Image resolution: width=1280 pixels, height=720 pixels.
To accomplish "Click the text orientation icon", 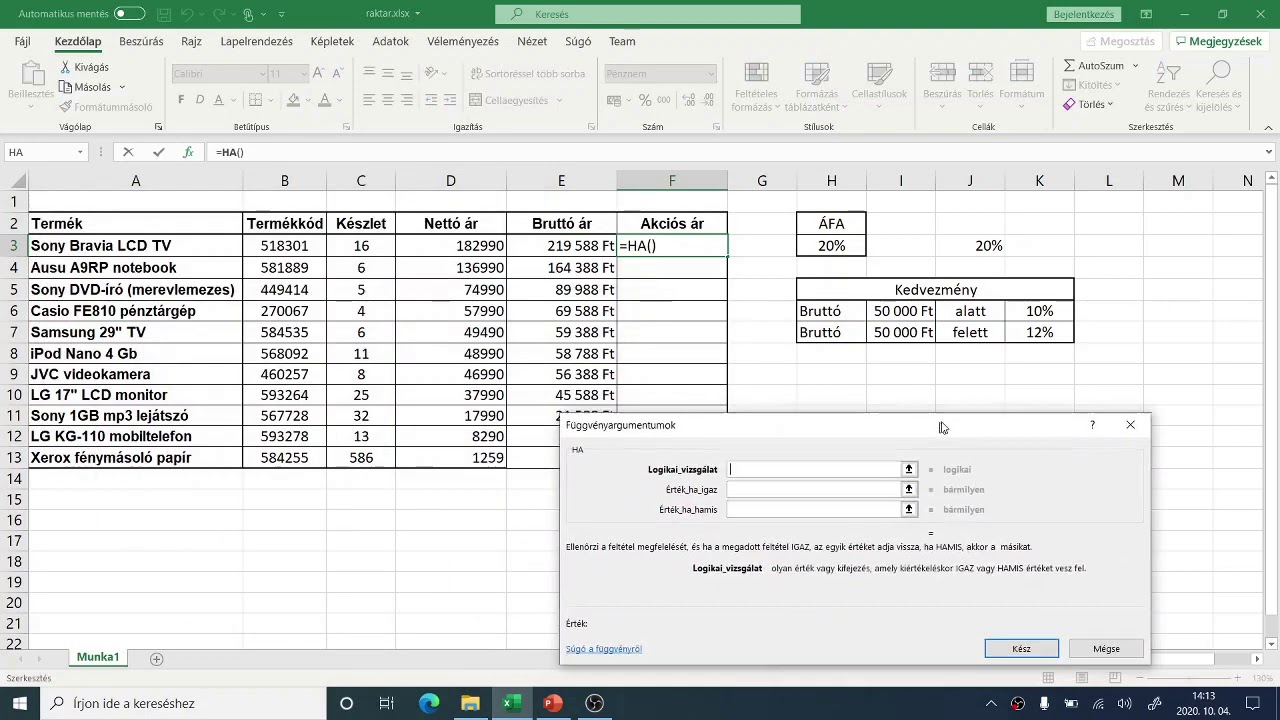I will point(432,73).
